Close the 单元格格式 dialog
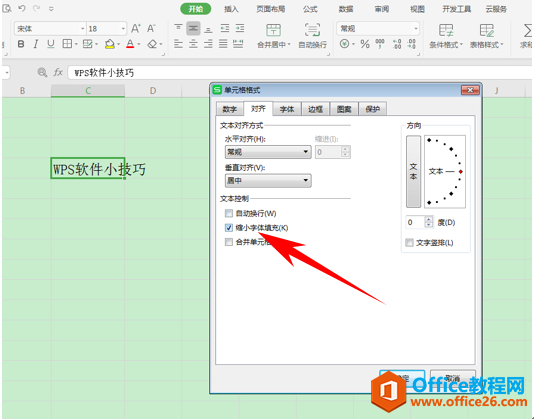 [x=470, y=90]
